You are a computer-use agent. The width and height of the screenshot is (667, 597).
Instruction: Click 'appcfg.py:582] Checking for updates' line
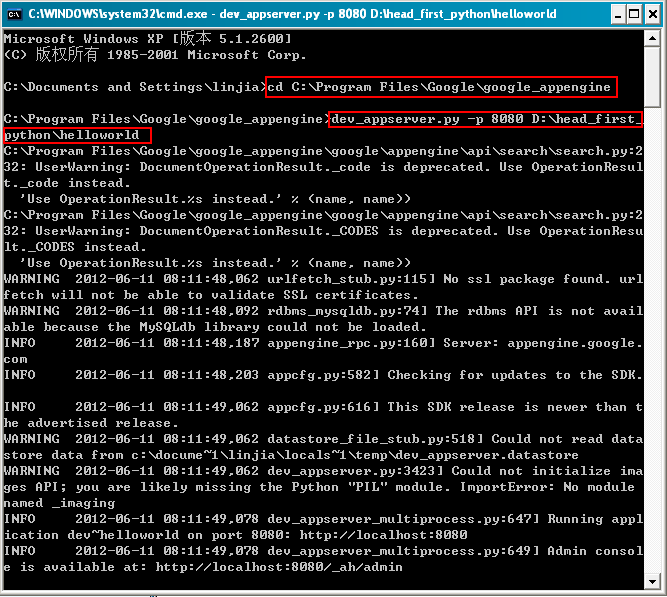coord(323,375)
